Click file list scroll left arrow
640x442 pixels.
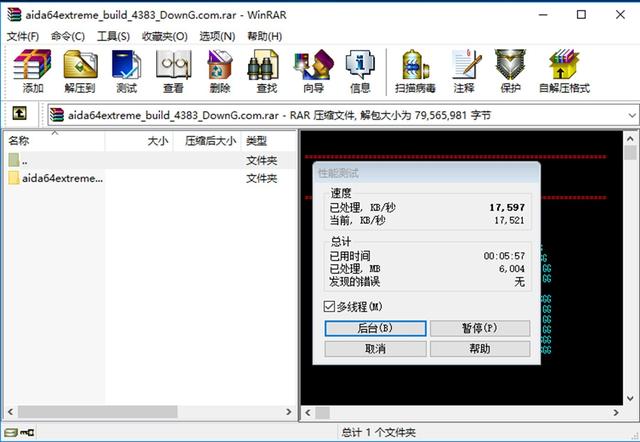coord(11,412)
